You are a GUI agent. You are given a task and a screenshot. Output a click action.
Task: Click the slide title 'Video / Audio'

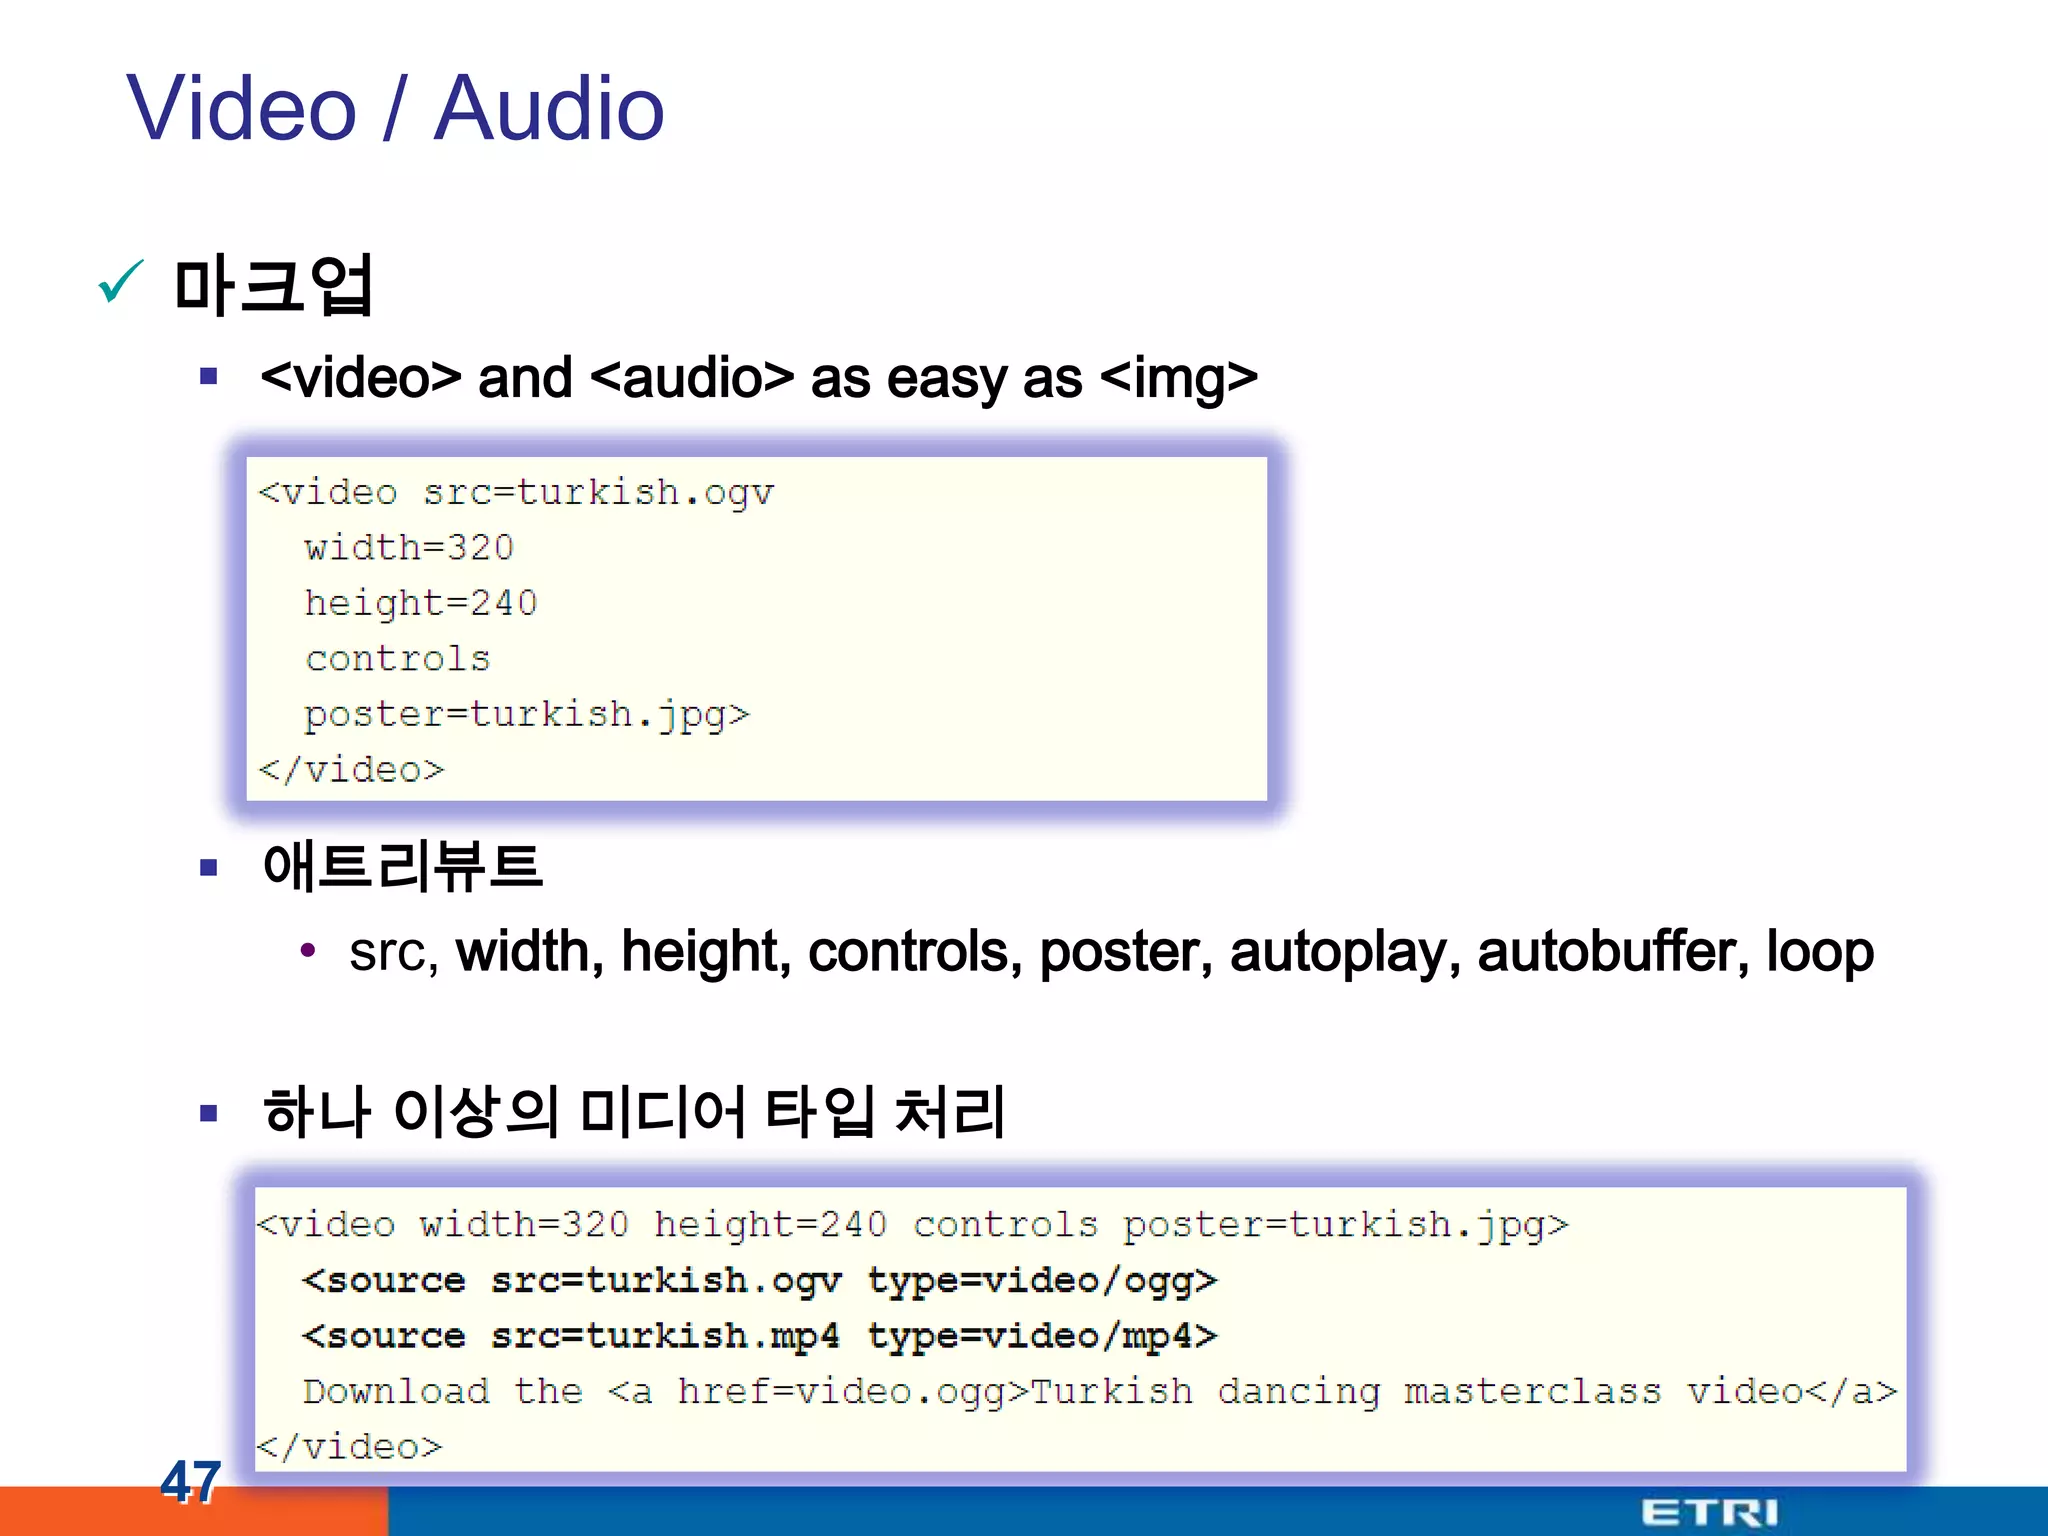395,108
